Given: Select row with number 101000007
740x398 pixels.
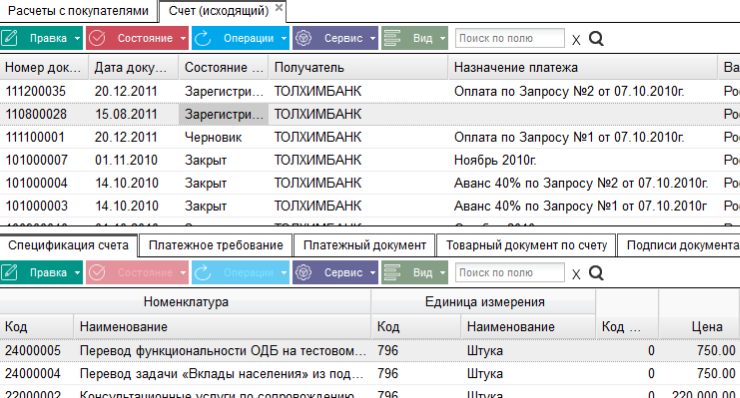Looking at the screenshot, I should (370, 160).
